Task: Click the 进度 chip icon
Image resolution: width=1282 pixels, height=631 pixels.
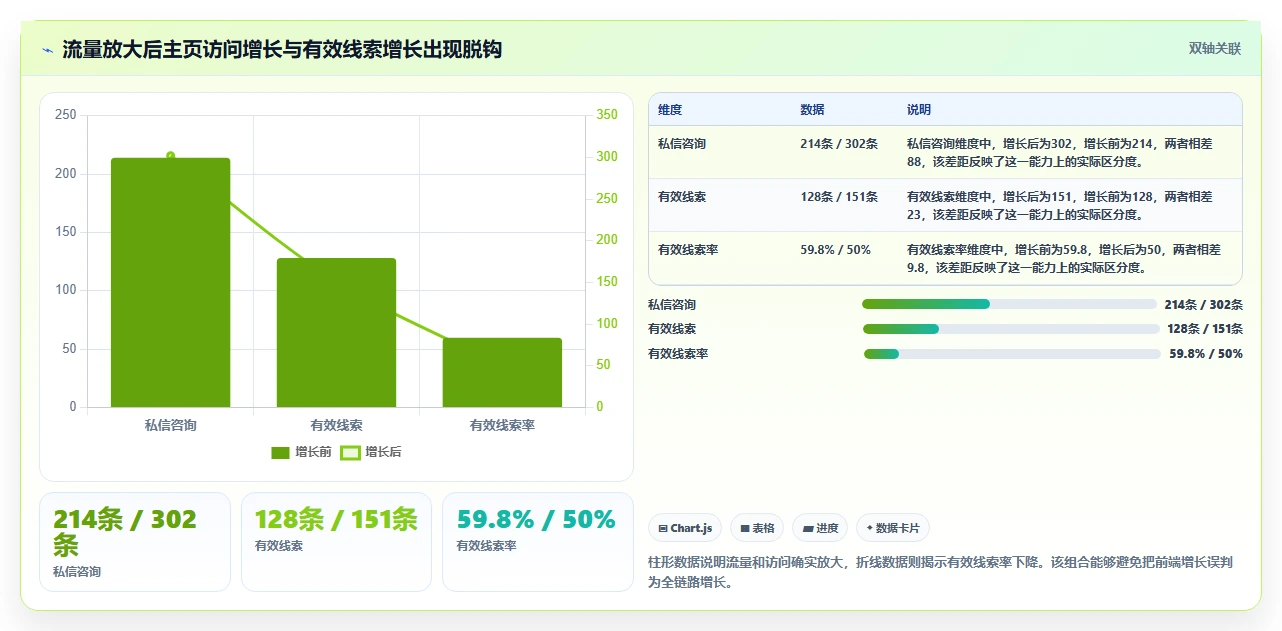Action: click(x=808, y=528)
